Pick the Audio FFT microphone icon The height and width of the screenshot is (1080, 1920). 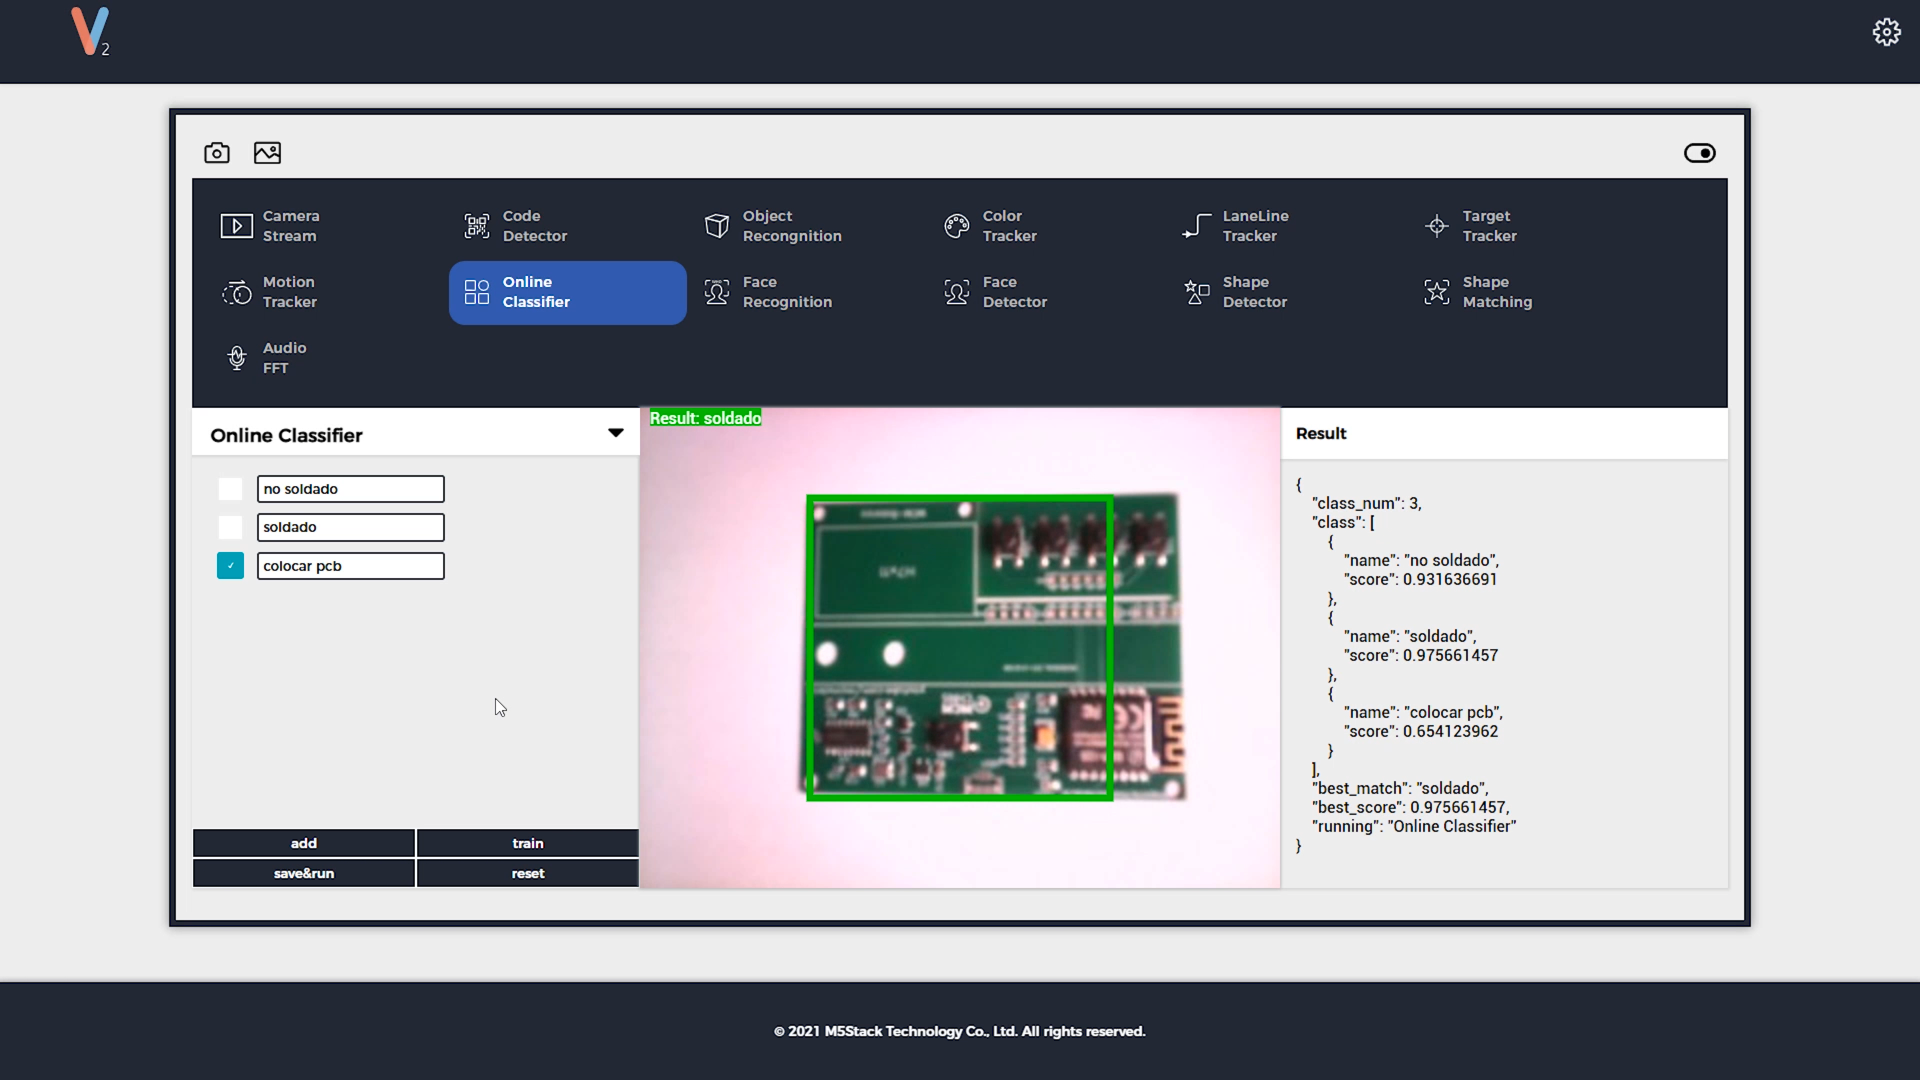point(237,358)
